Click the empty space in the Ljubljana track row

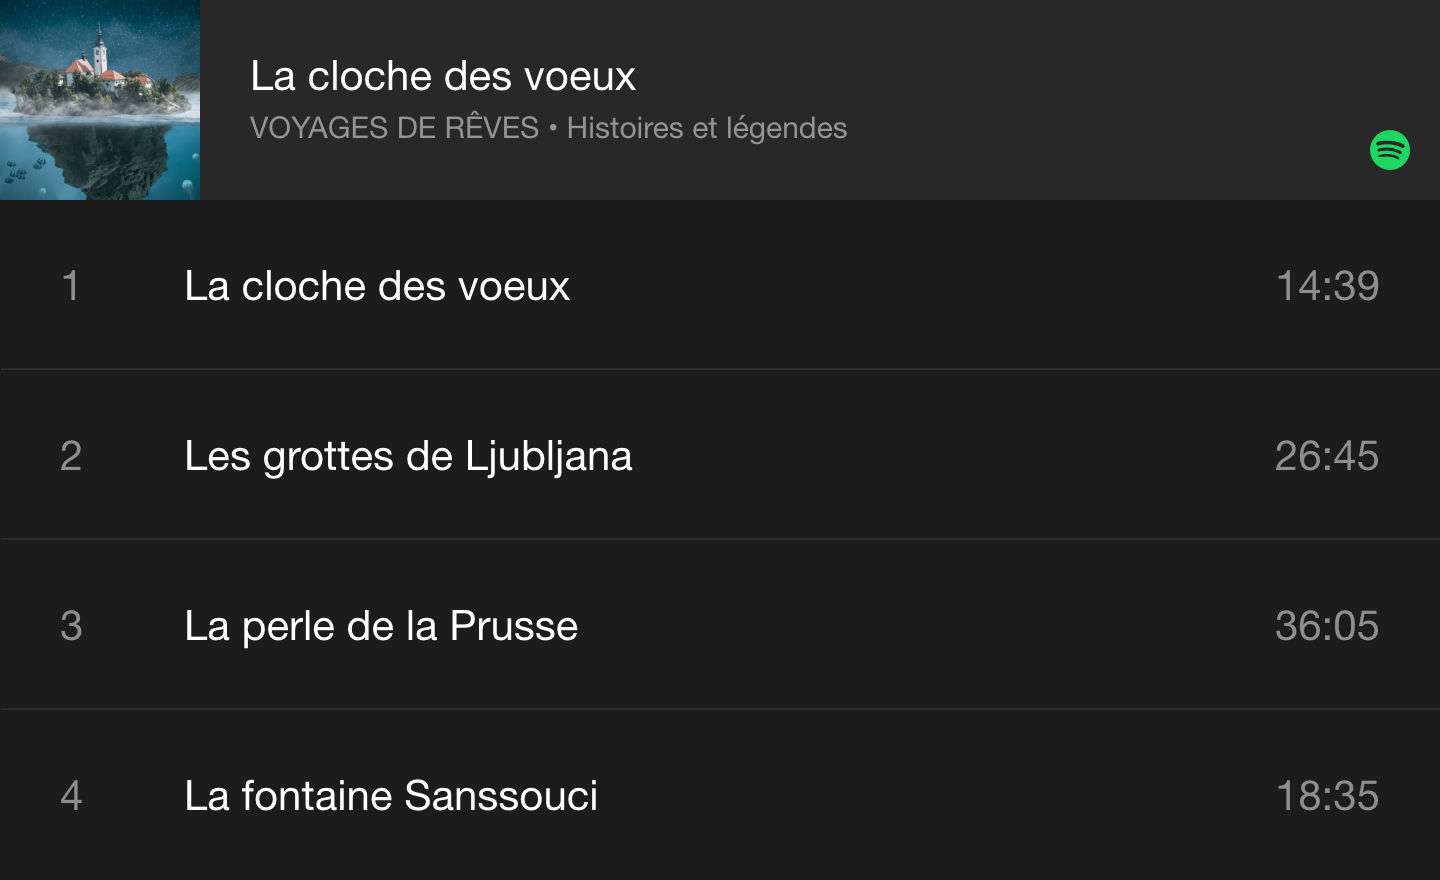pyautogui.click(x=950, y=456)
